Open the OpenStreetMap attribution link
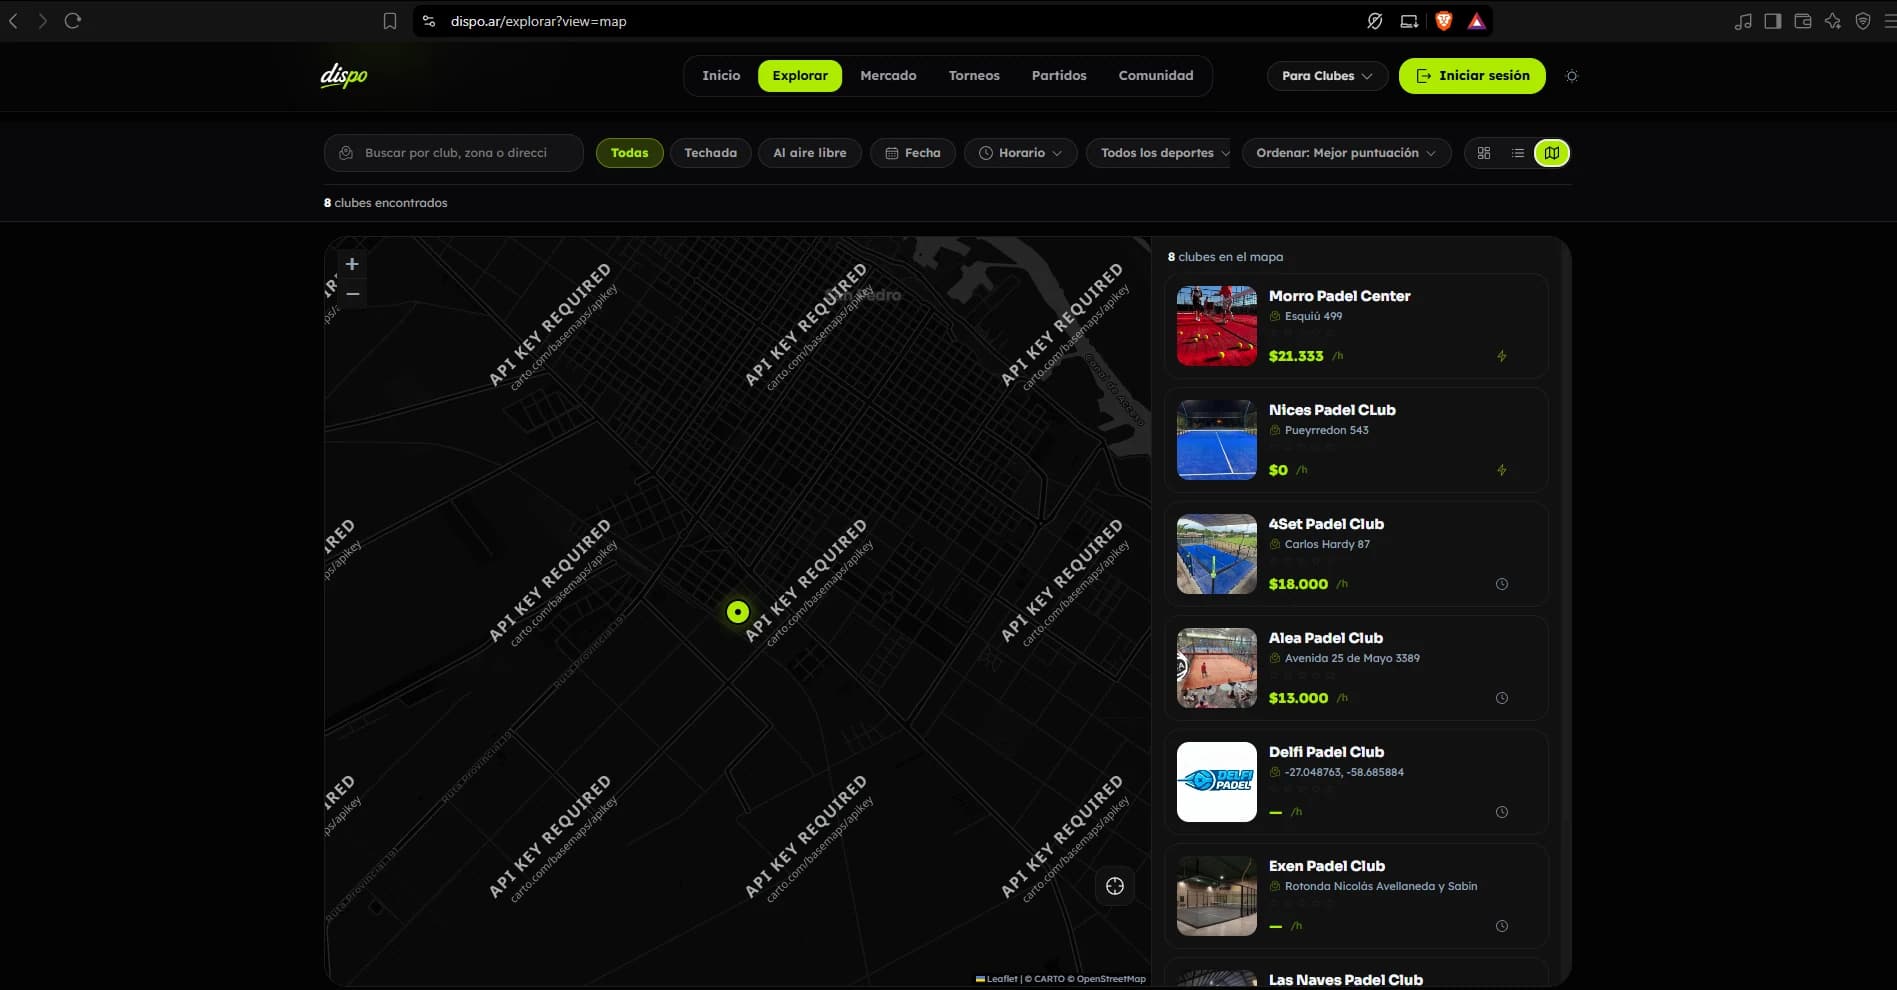This screenshot has height=990, width=1897. coord(1111,979)
